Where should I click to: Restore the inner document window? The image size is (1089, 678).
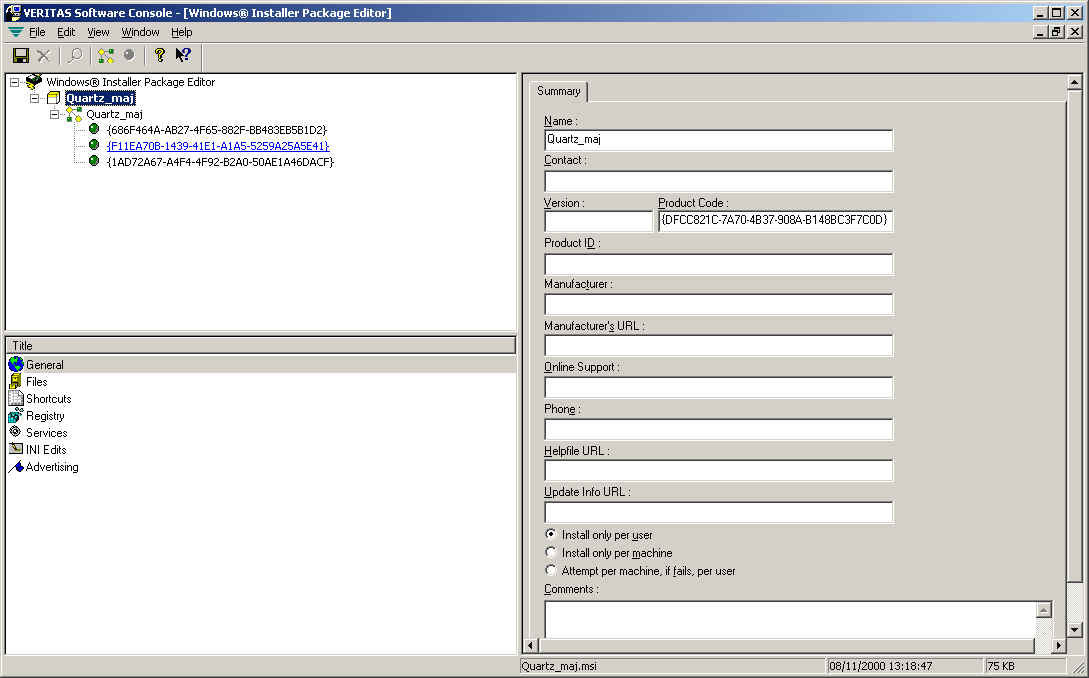pos(1056,32)
